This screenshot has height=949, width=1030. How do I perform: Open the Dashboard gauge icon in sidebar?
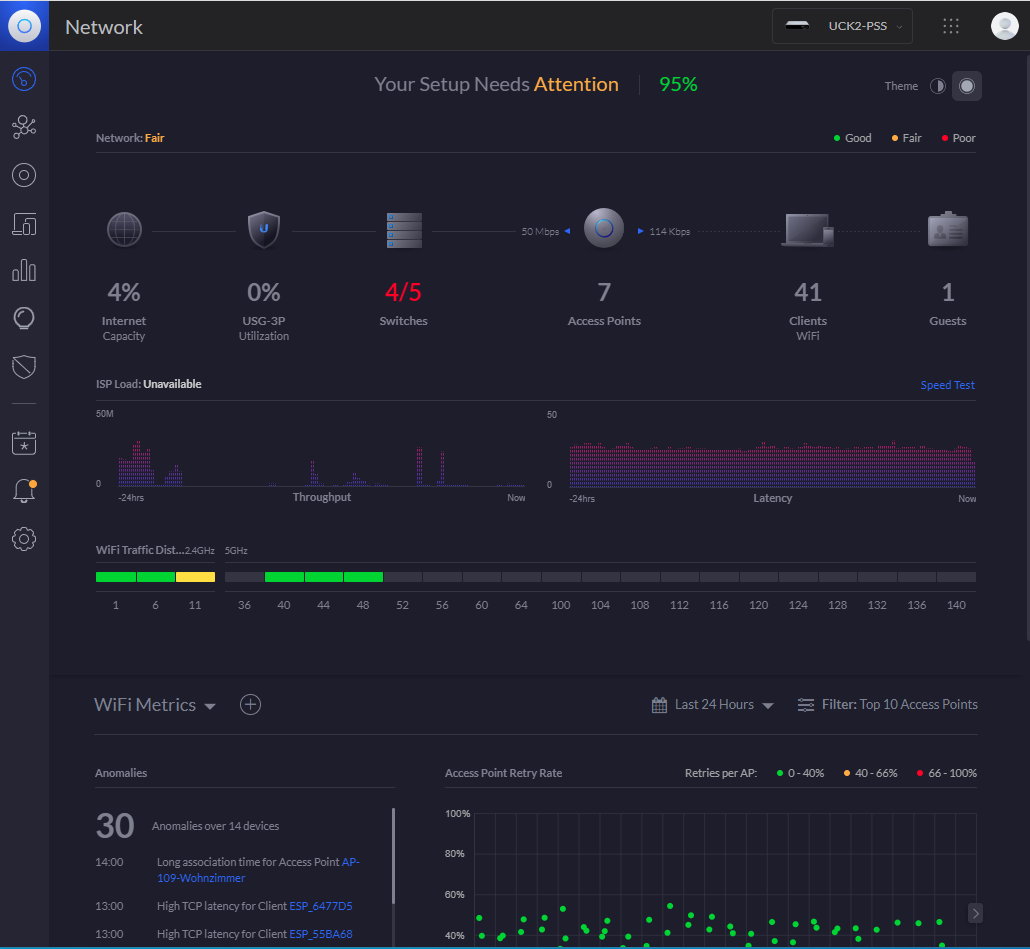[x=24, y=79]
